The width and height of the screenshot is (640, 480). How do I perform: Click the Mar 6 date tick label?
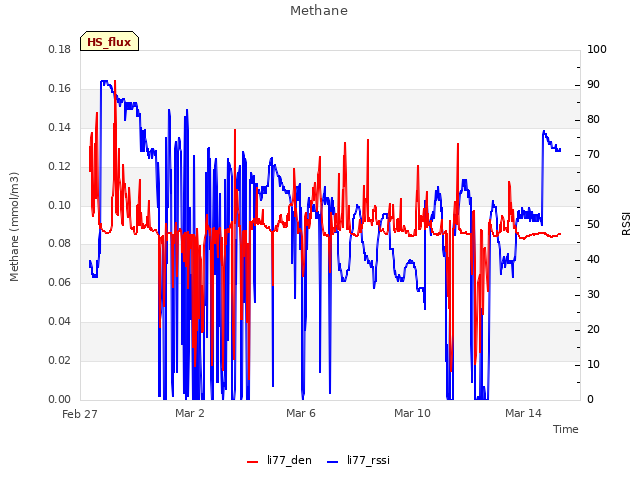[301, 413]
